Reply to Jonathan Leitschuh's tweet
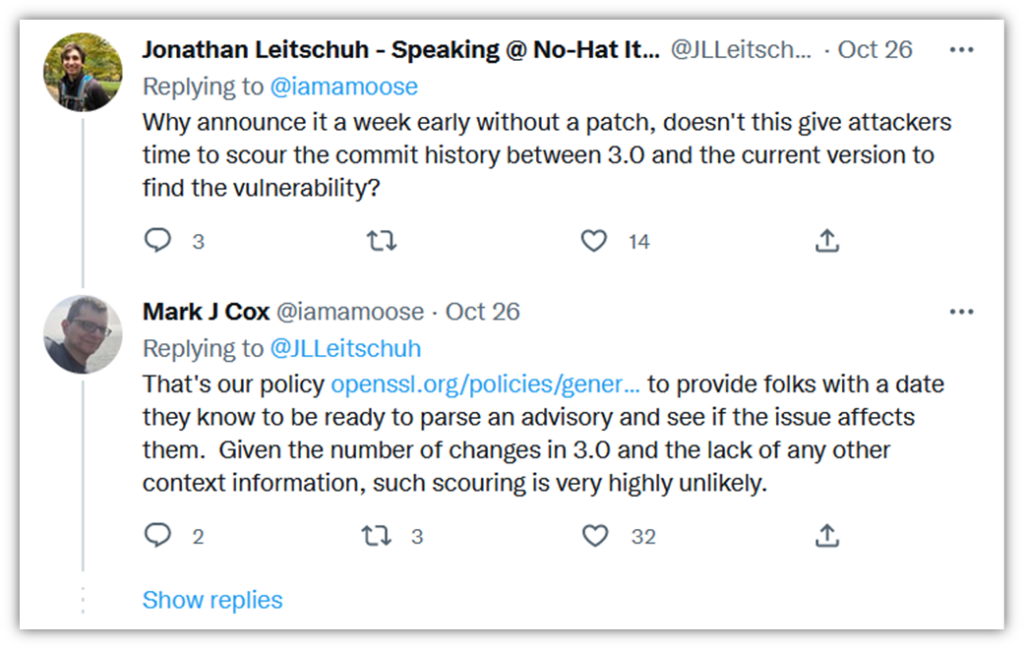 158,241
